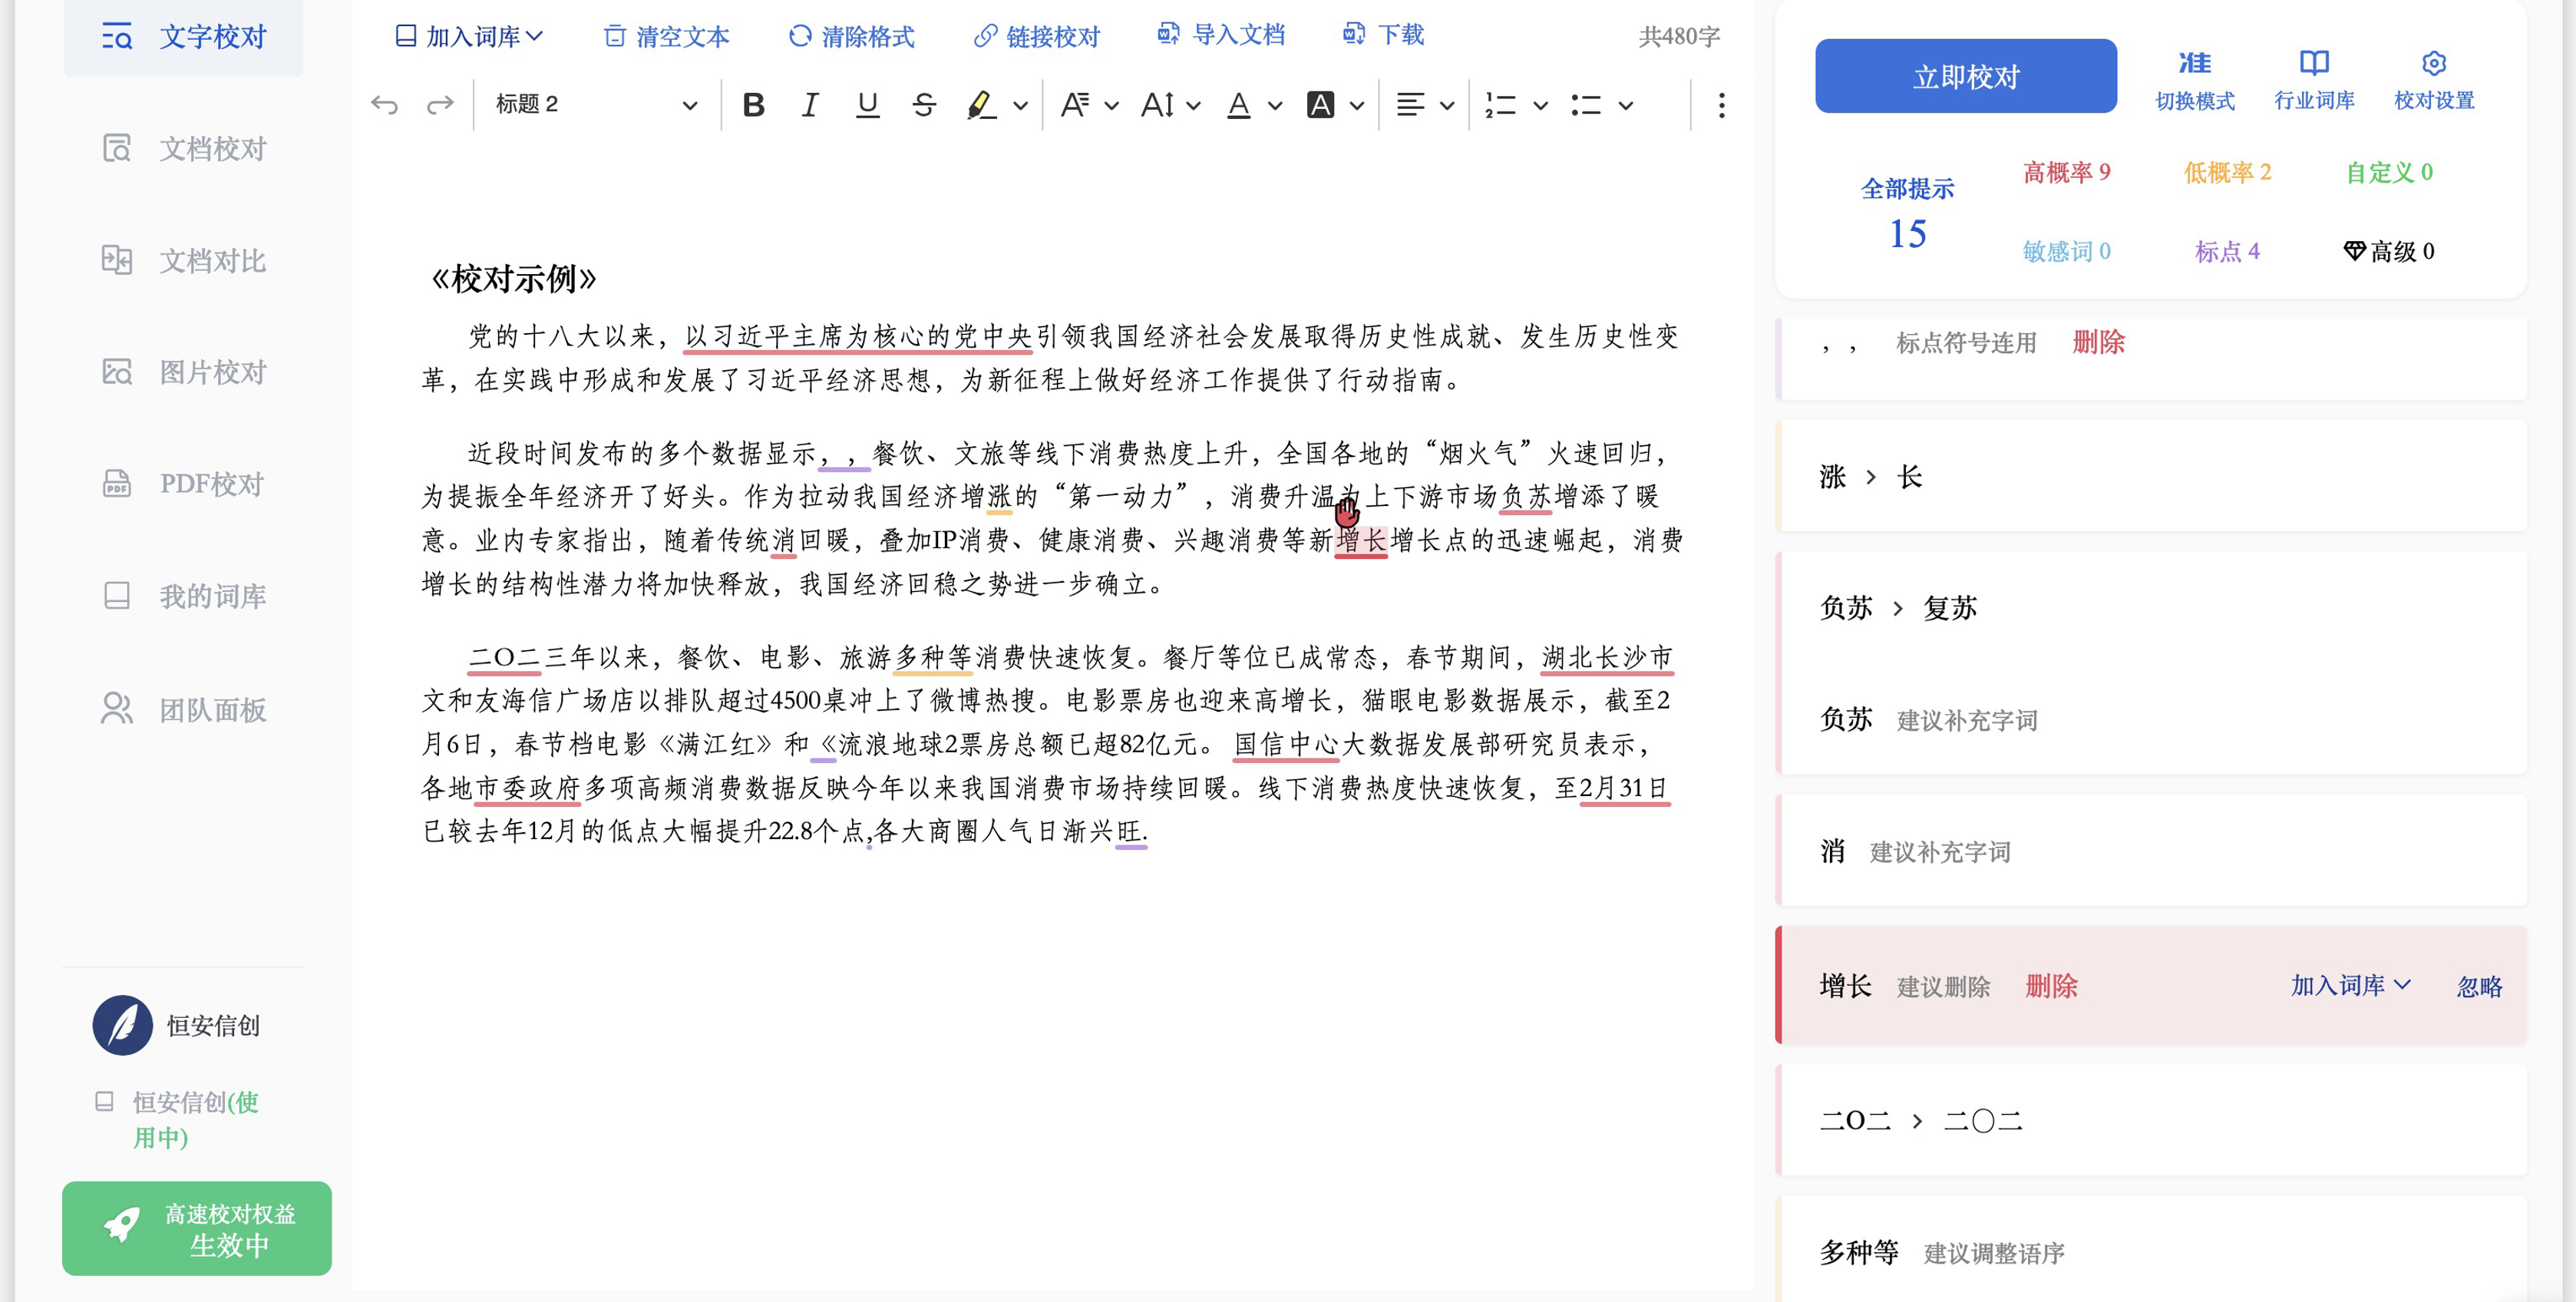Open 团队面板 in the sidebar

click(x=184, y=710)
